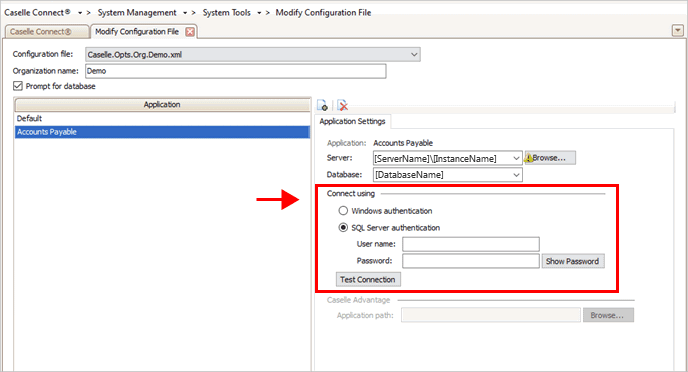The width and height of the screenshot is (688, 372).
Task: Click the Application column header
Action: click(162, 104)
